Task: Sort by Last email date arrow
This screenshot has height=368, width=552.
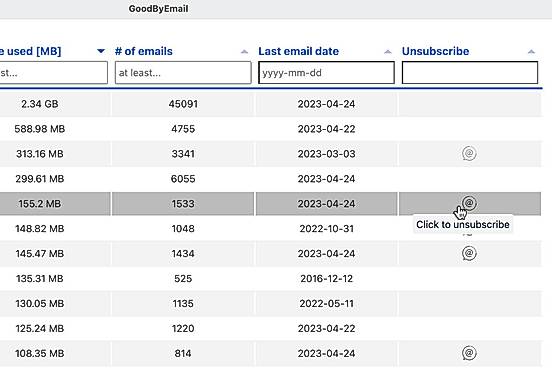Action: 388,52
